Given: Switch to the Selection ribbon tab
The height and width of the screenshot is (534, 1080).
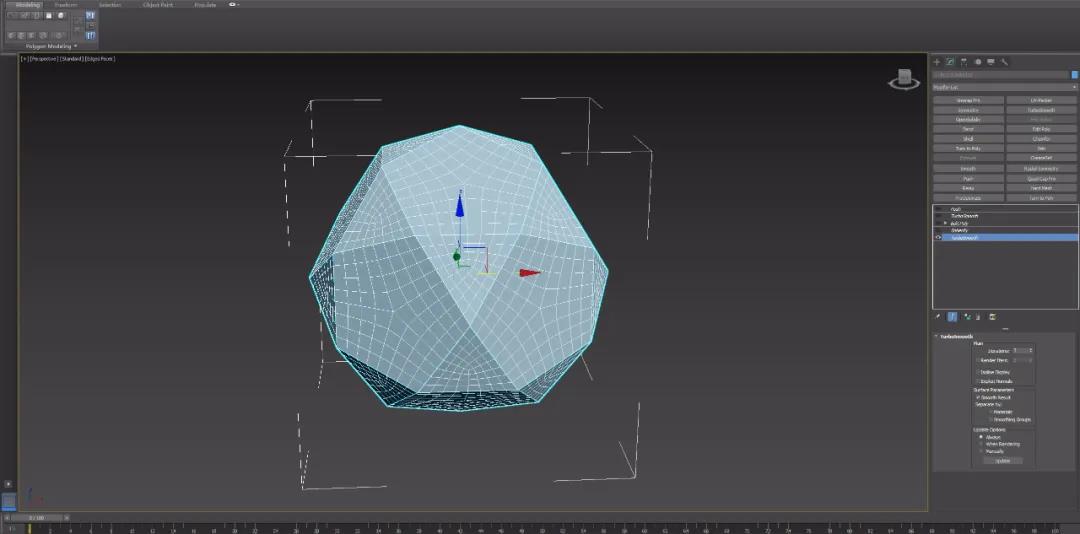Looking at the screenshot, I should tap(110, 5).
